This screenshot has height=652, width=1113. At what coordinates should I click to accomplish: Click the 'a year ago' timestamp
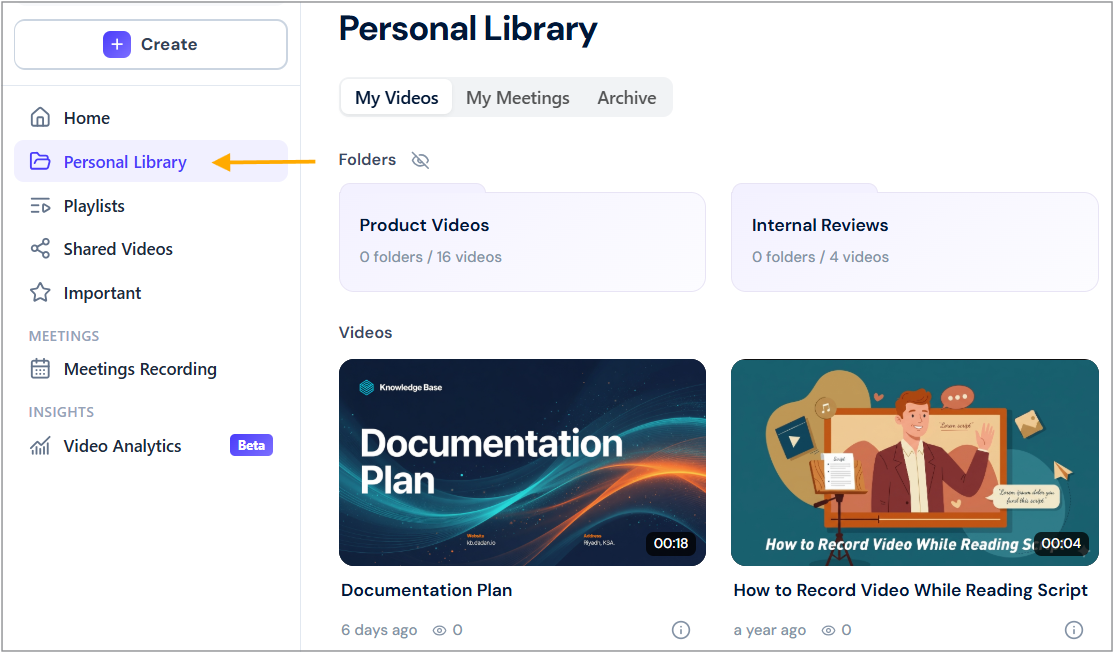769,630
